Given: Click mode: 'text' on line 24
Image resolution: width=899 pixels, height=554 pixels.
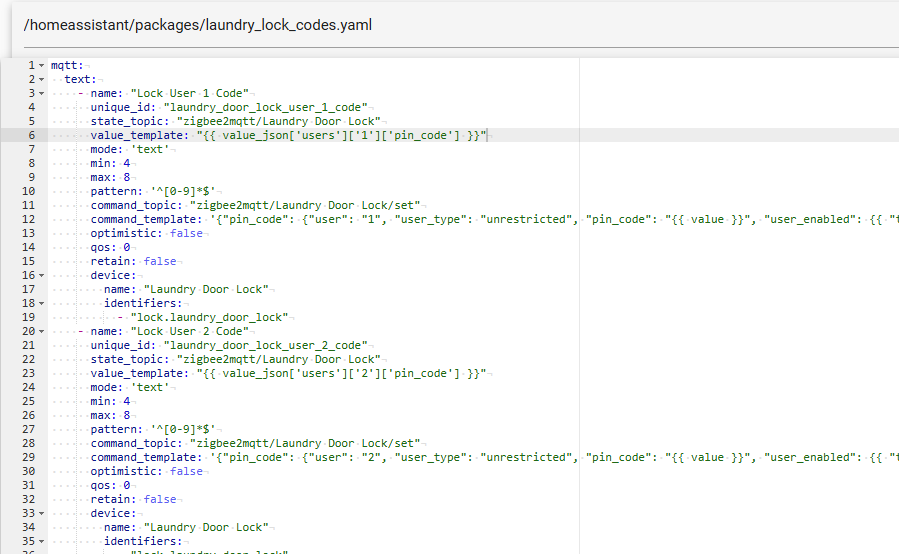Looking at the screenshot, I should point(130,387).
